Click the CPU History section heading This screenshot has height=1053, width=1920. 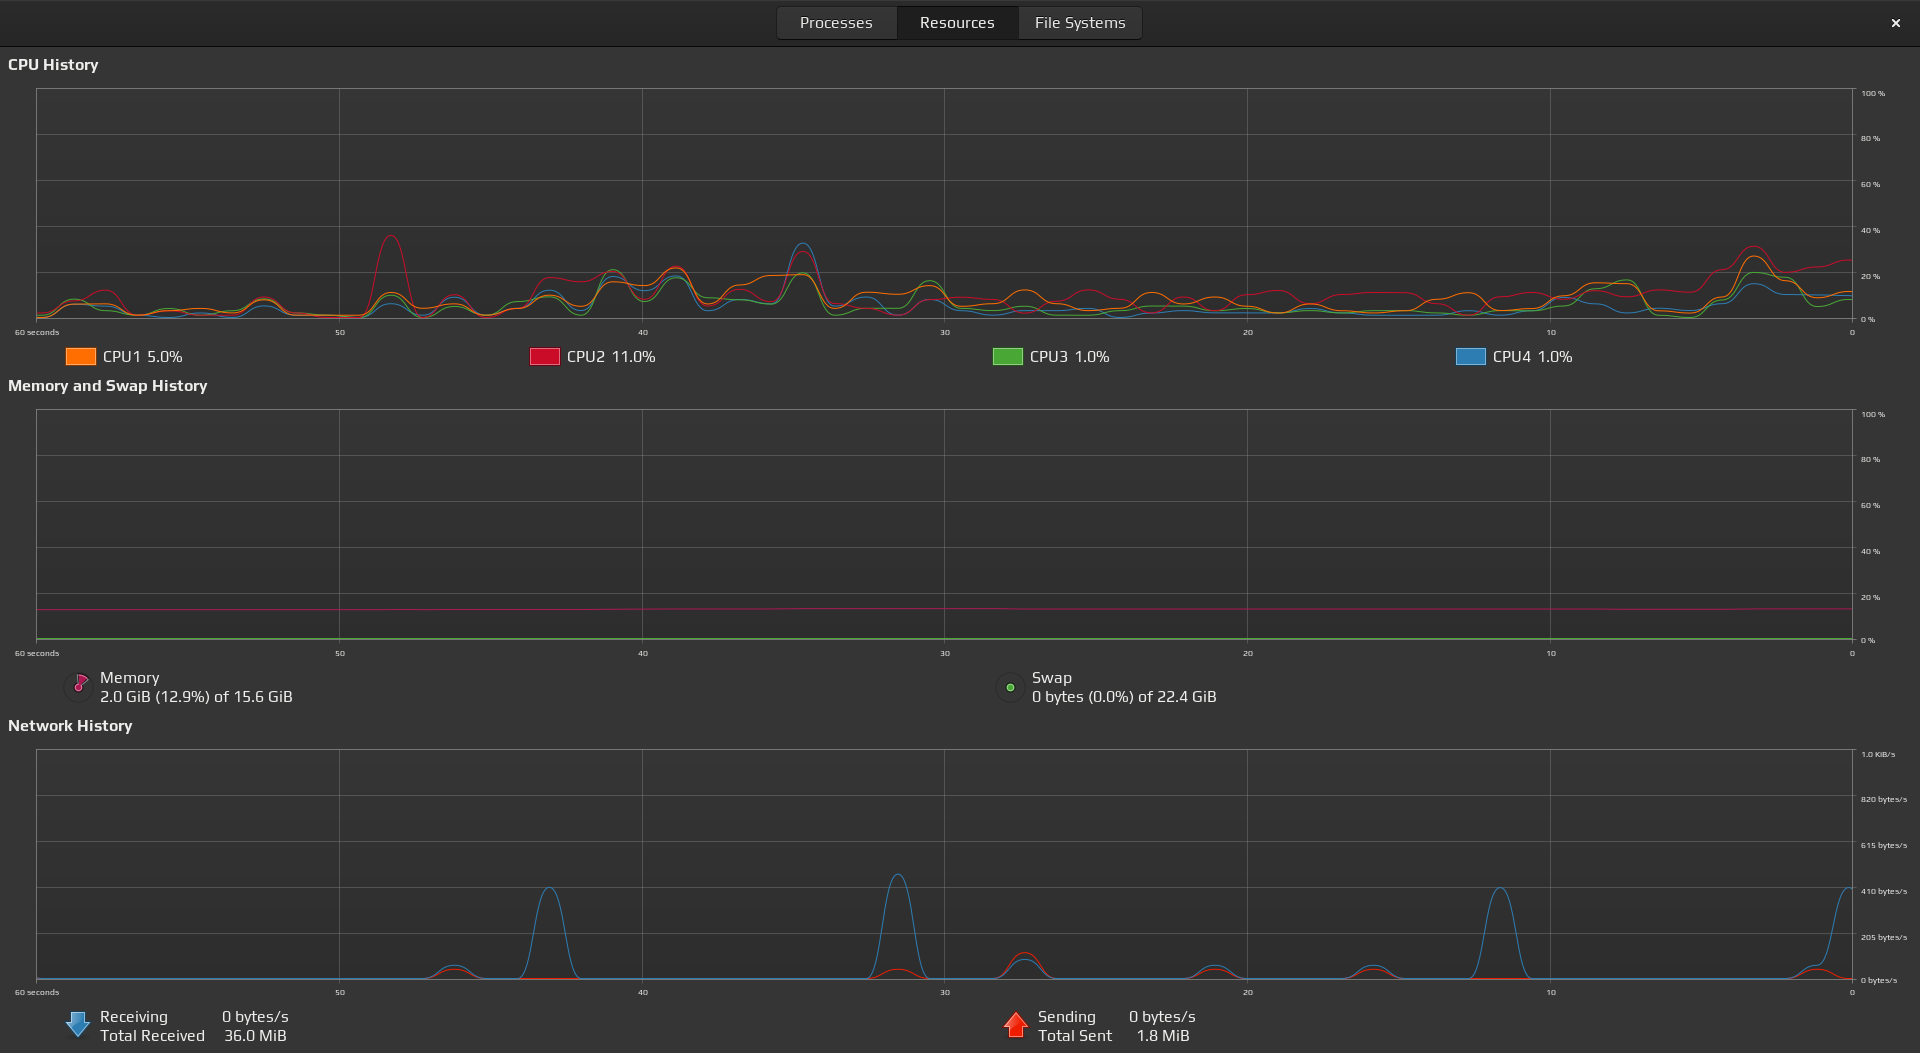coord(53,65)
